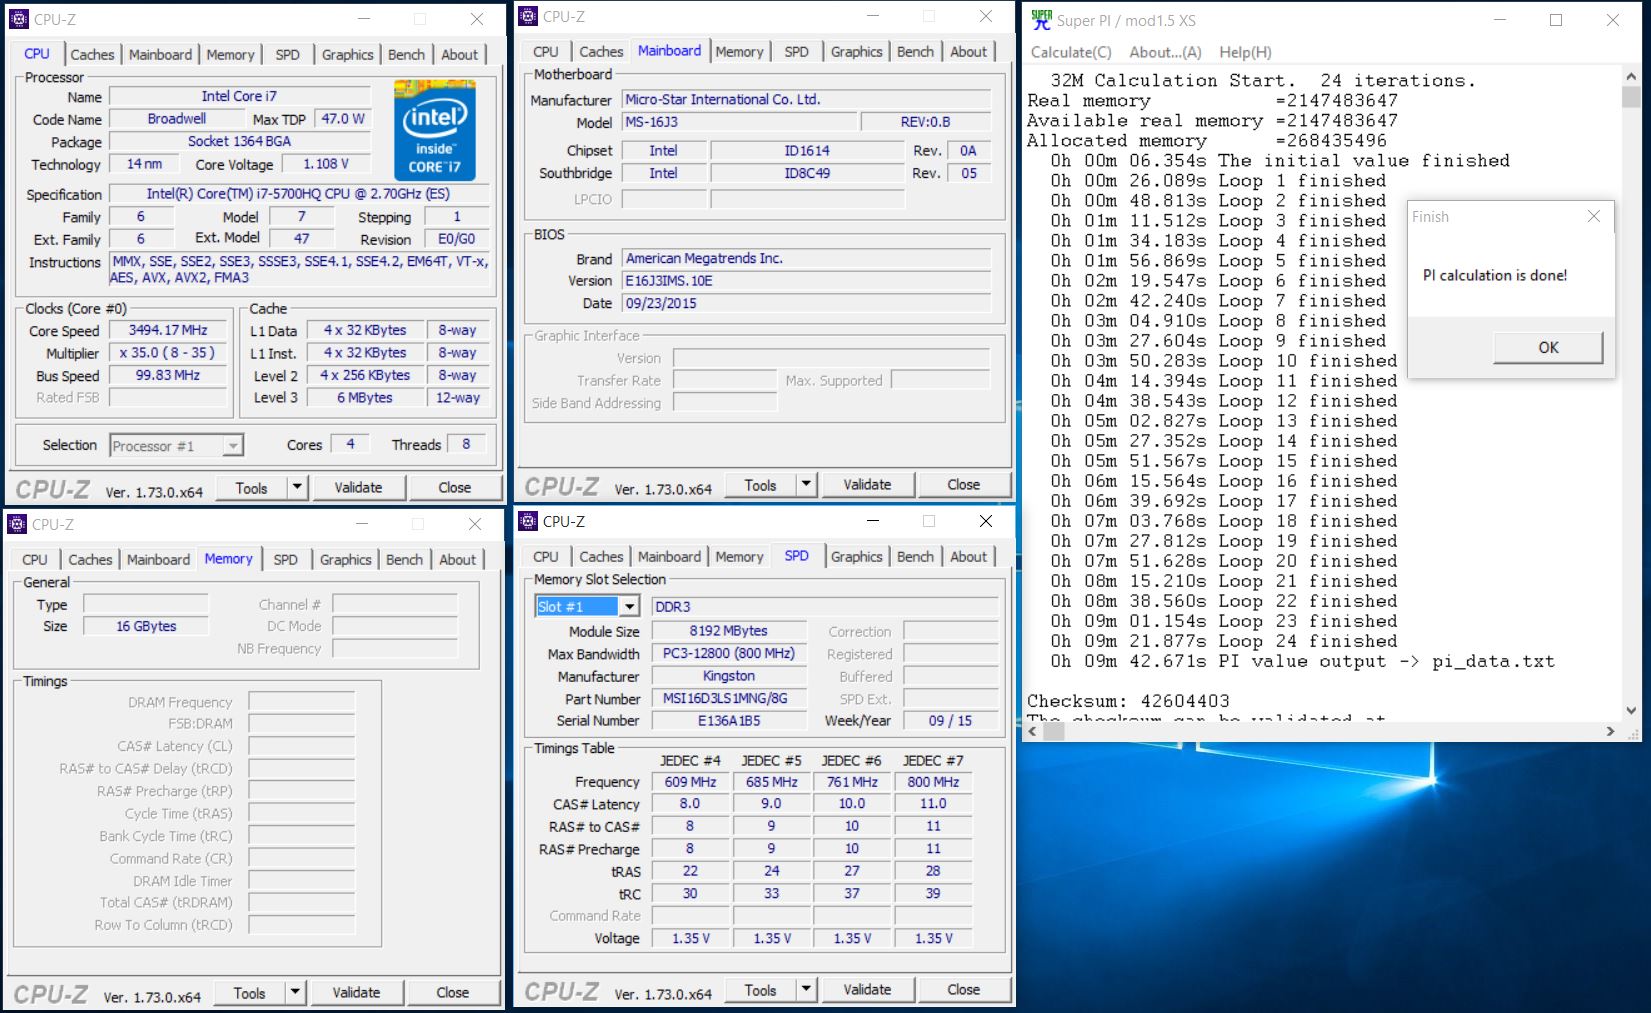The image size is (1651, 1013).
Task: Click the Multiplier value x 35.0 (8 - 35)
Action: [x=168, y=353]
